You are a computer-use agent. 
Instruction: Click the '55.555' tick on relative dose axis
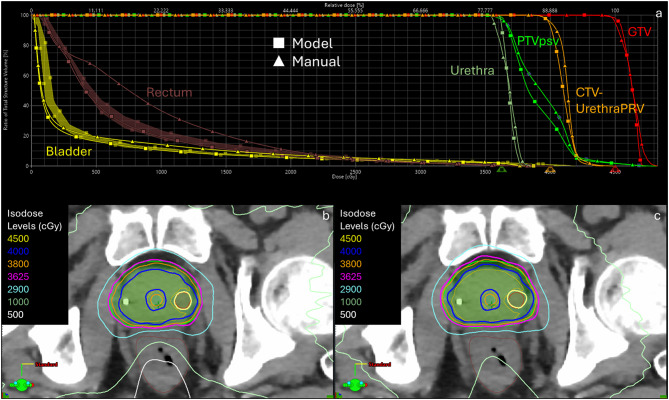pos(355,10)
